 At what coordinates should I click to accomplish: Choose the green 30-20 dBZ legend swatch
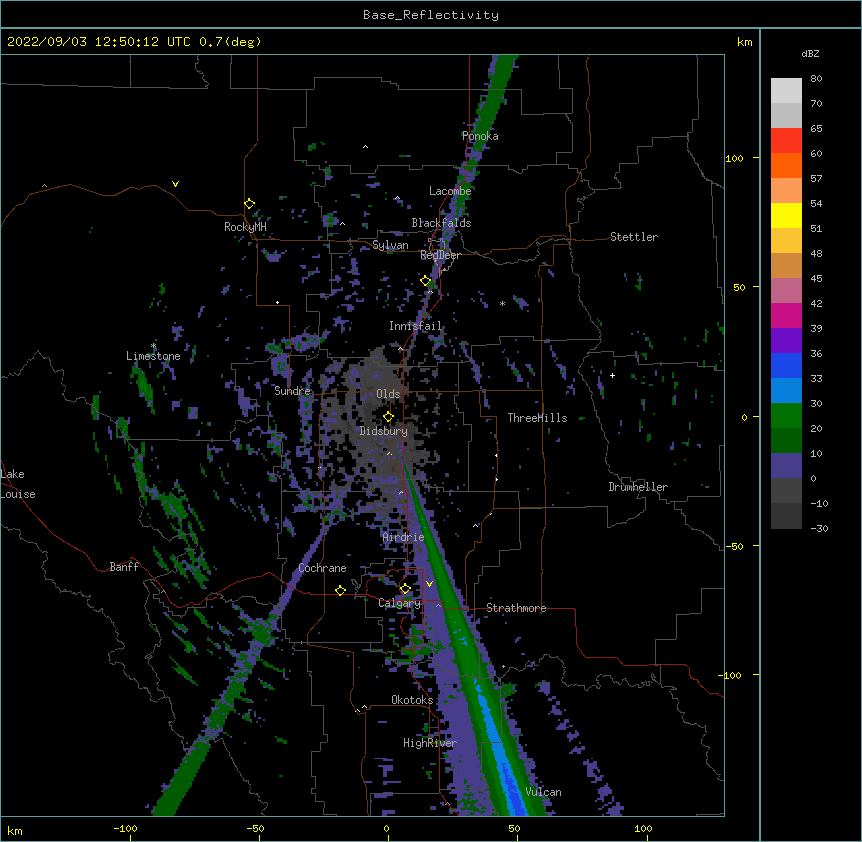click(x=786, y=416)
